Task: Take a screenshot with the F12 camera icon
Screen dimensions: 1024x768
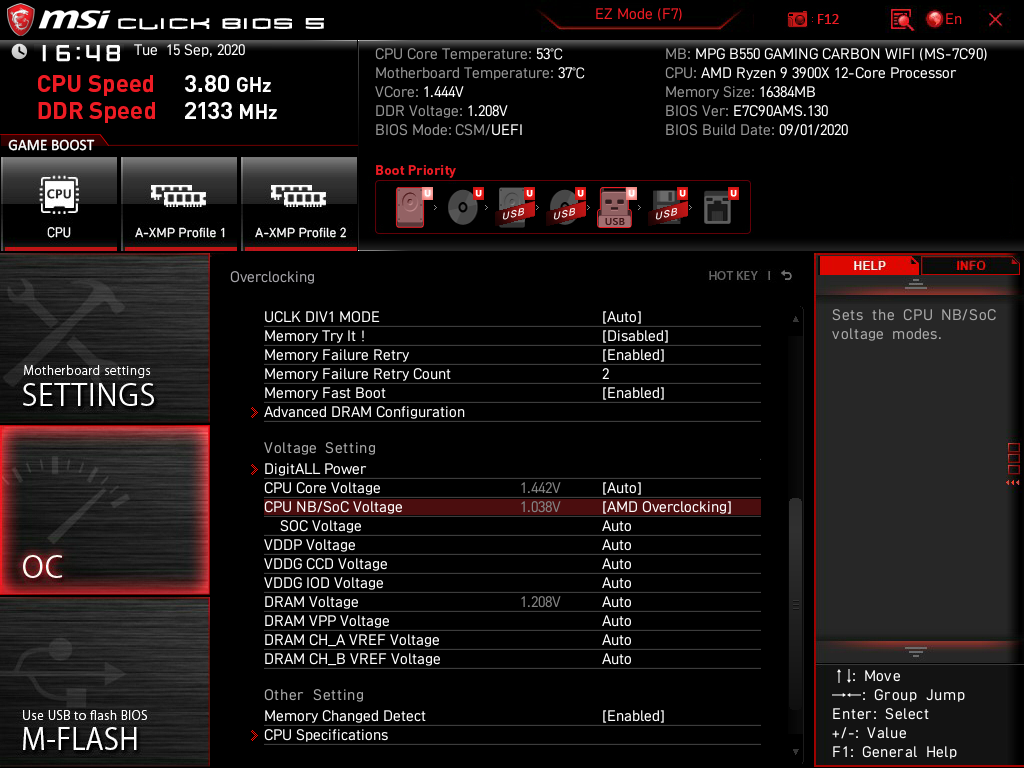Action: click(797, 20)
